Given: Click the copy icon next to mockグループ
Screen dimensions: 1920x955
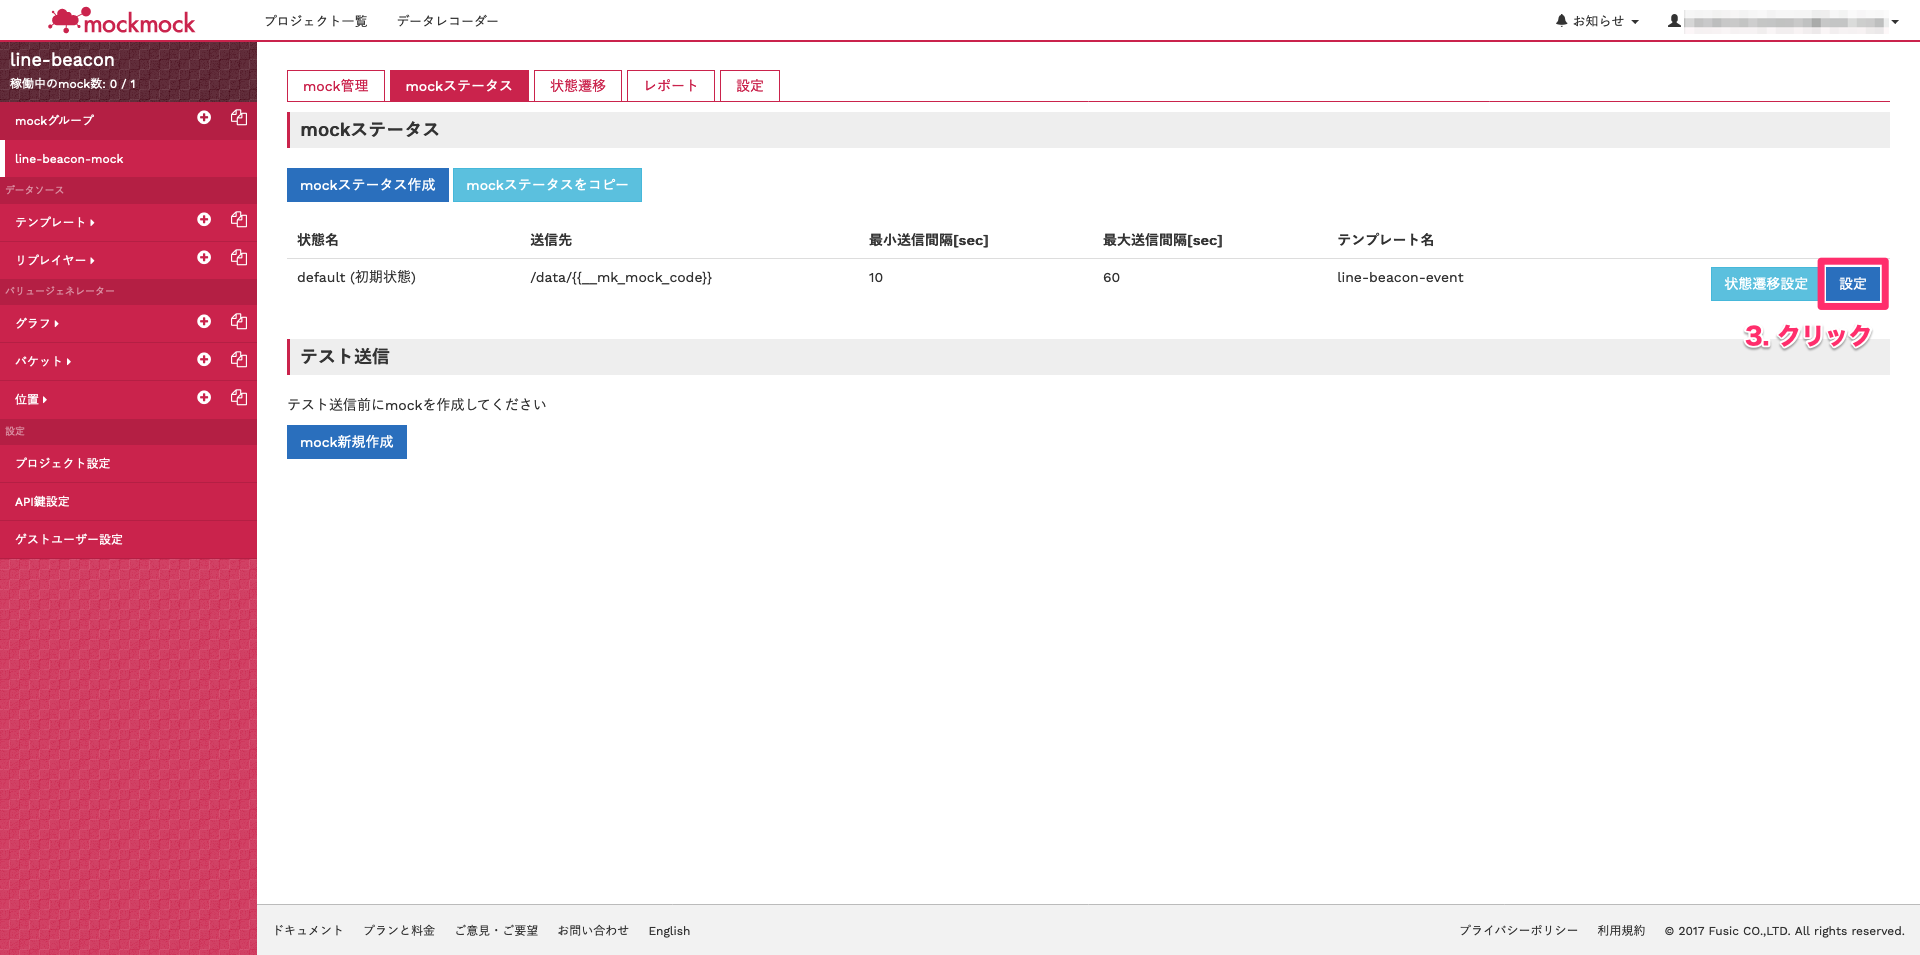Looking at the screenshot, I should pos(238,118).
